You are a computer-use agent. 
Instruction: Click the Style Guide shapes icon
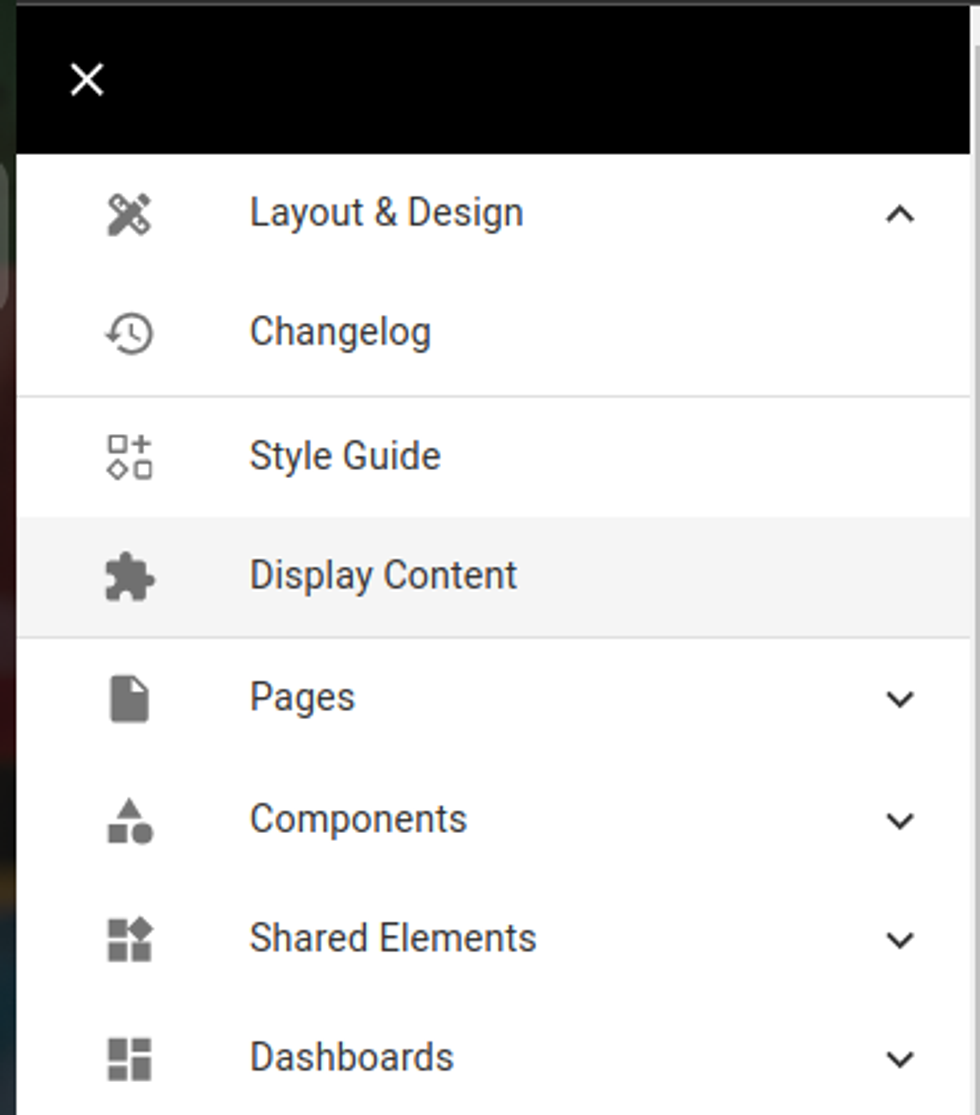(127, 455)
